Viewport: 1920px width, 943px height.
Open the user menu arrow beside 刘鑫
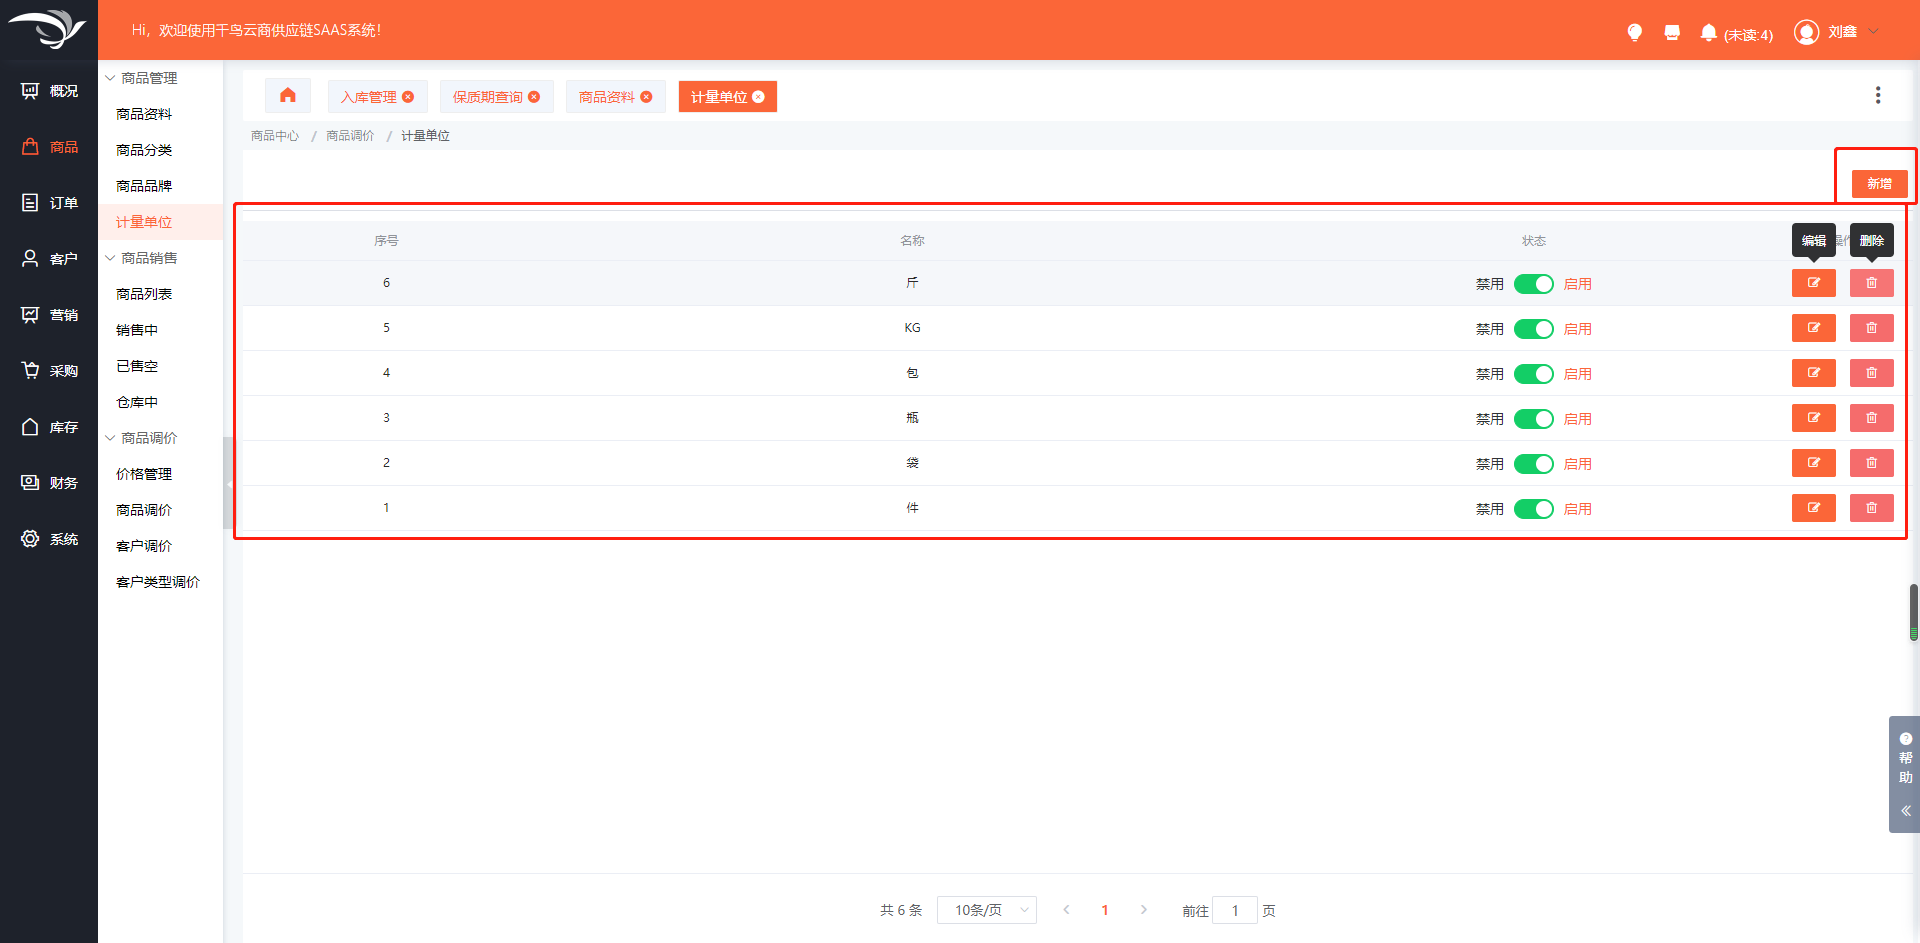(1873, 32)
